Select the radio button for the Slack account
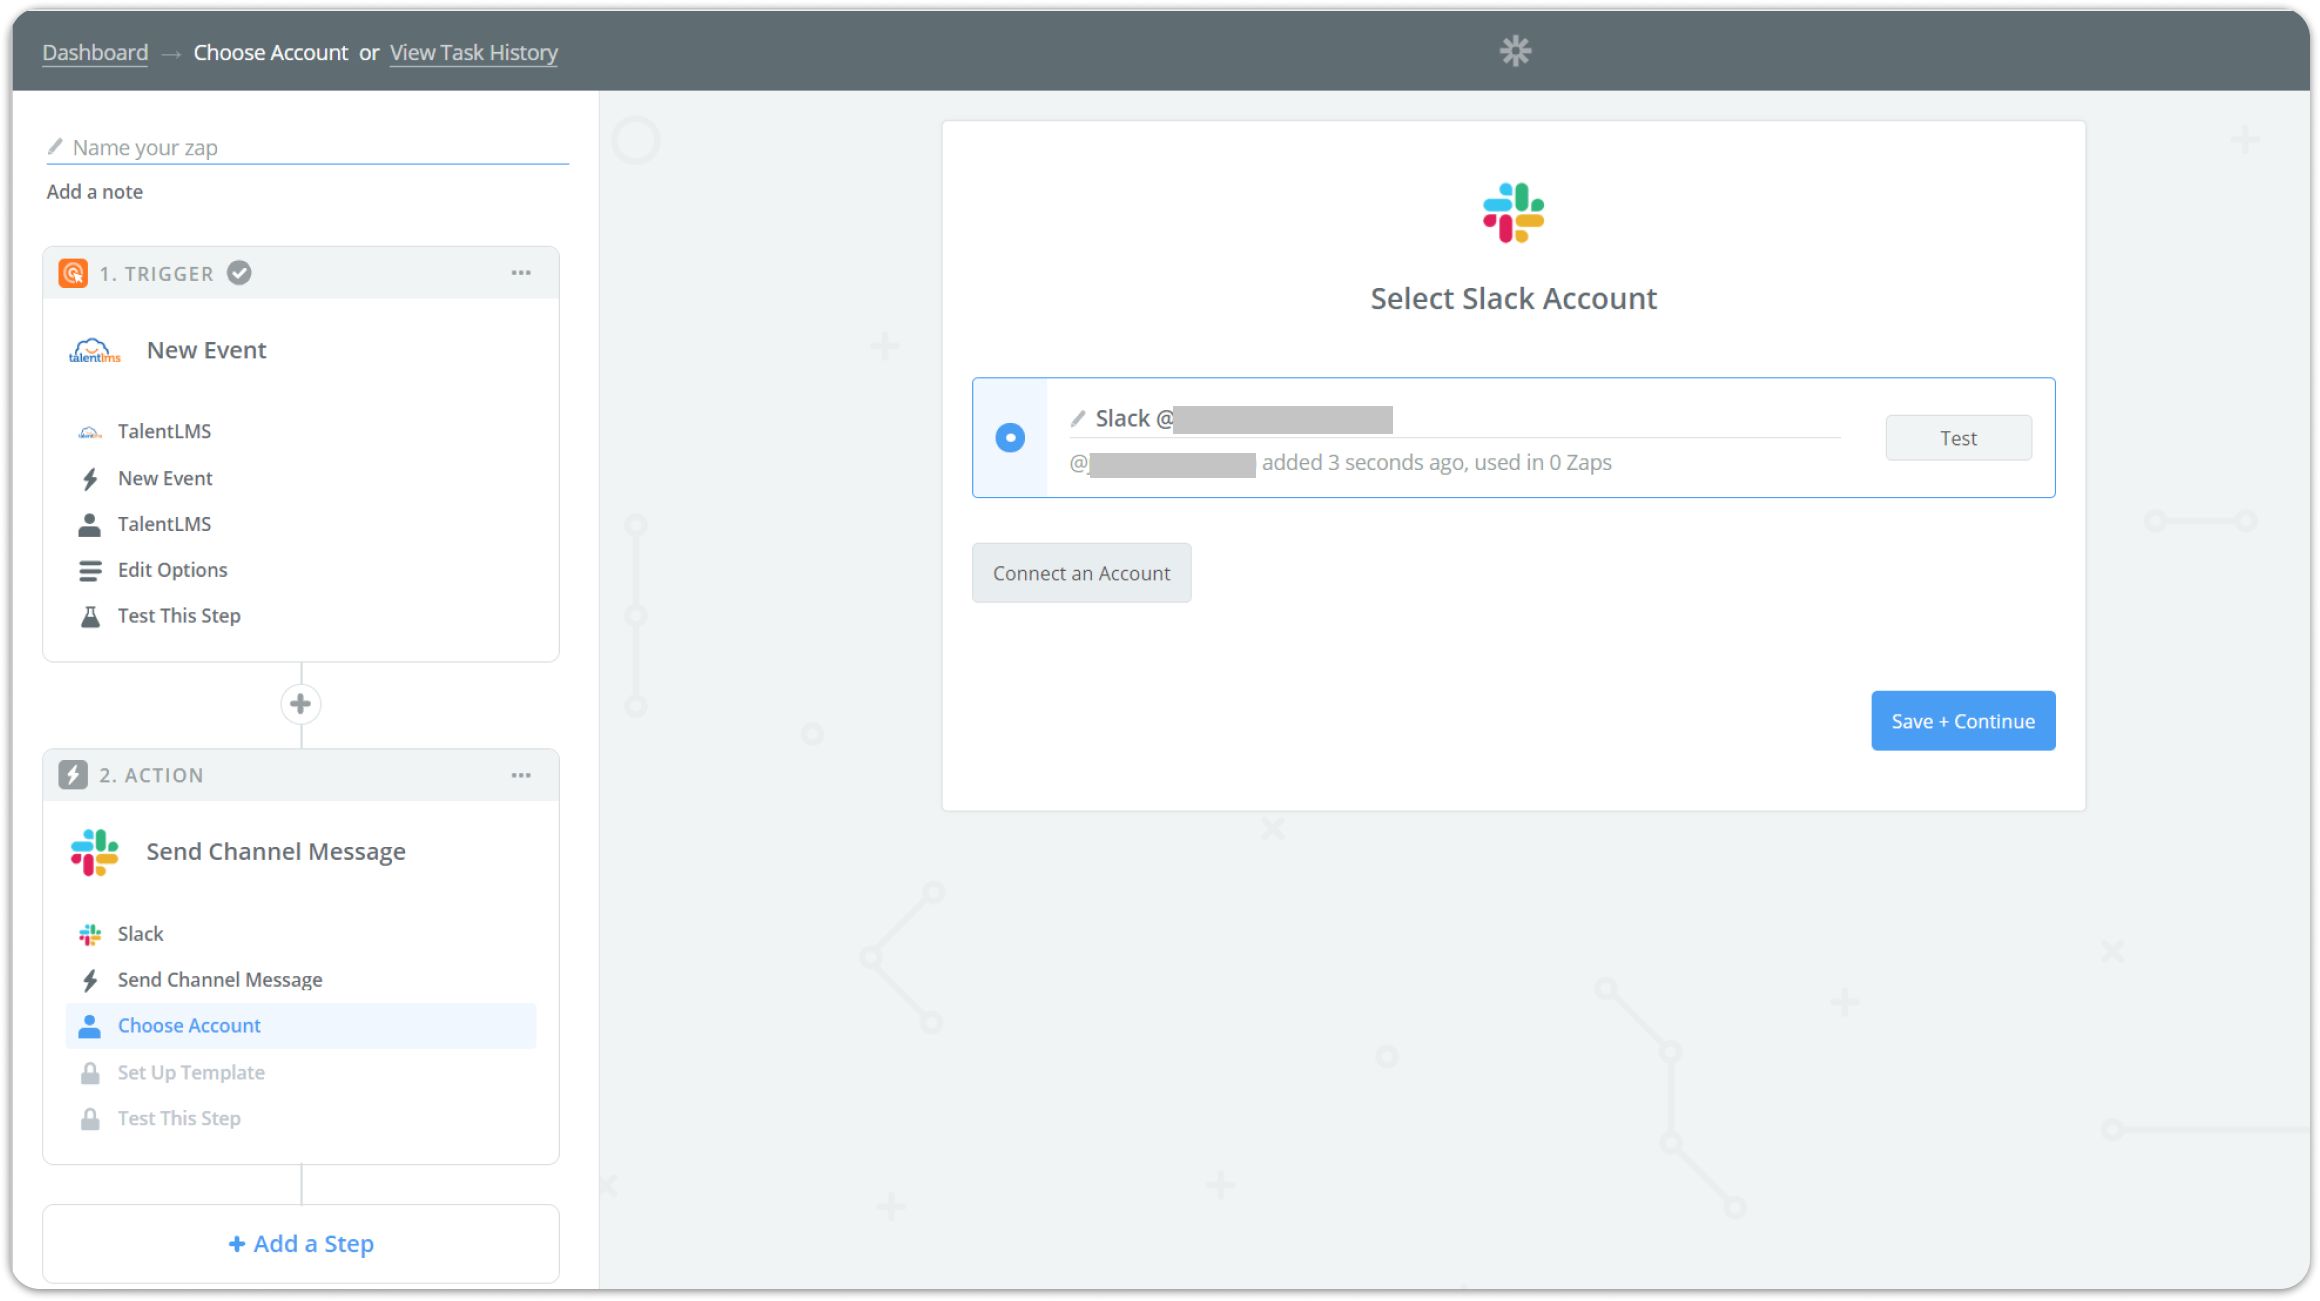Image resolution: width=2320 pixels, height=1301 pixels. (1010, 437)
